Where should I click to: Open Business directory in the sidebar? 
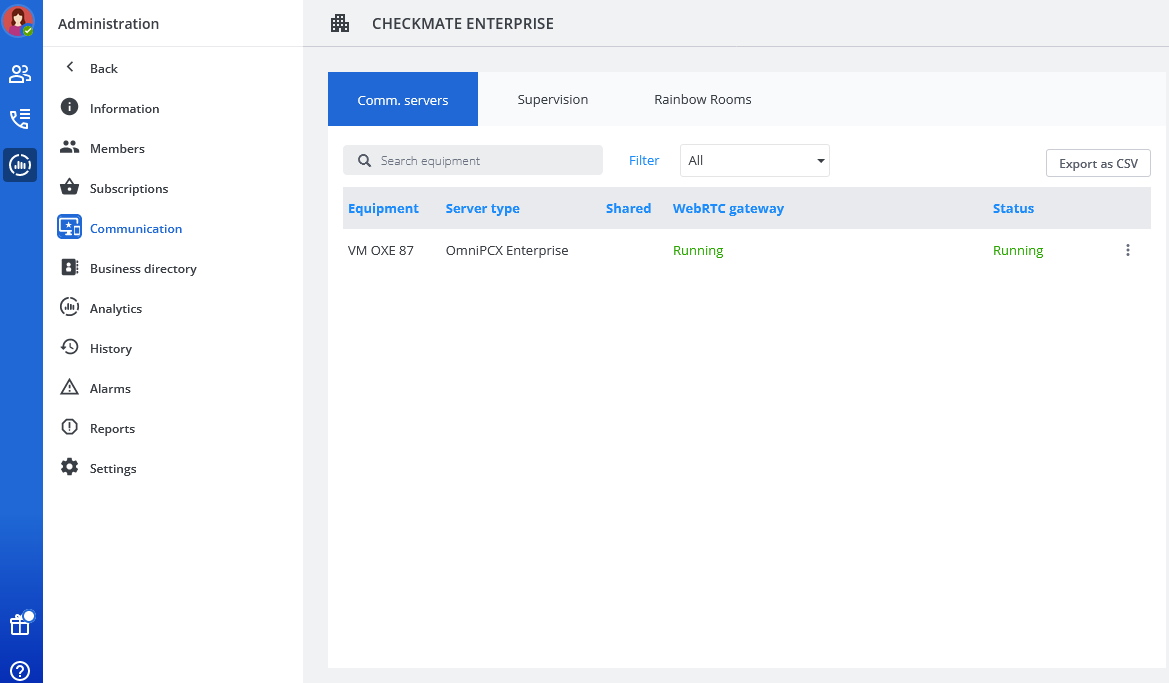click(x=143, y=269)
